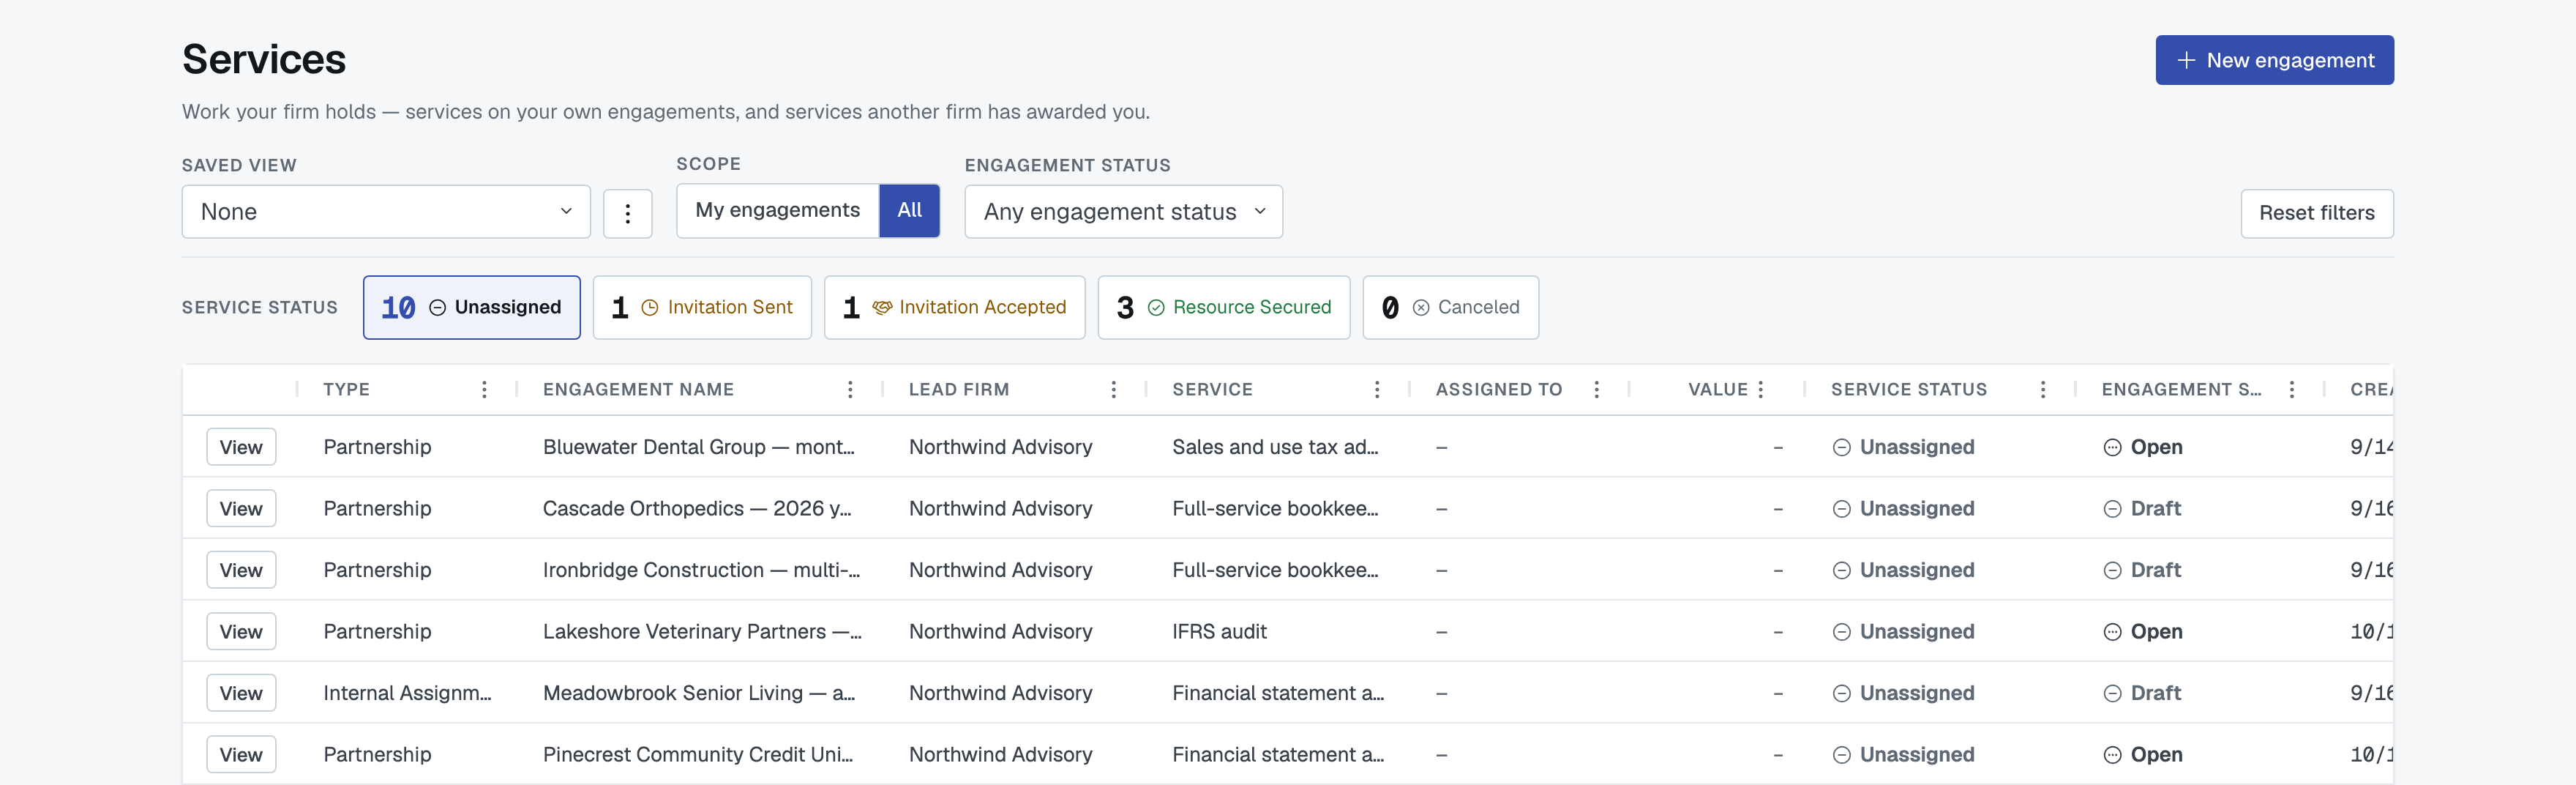Toggle Invitation Sent status filter
2576x785 pixels.
(702, 308)
